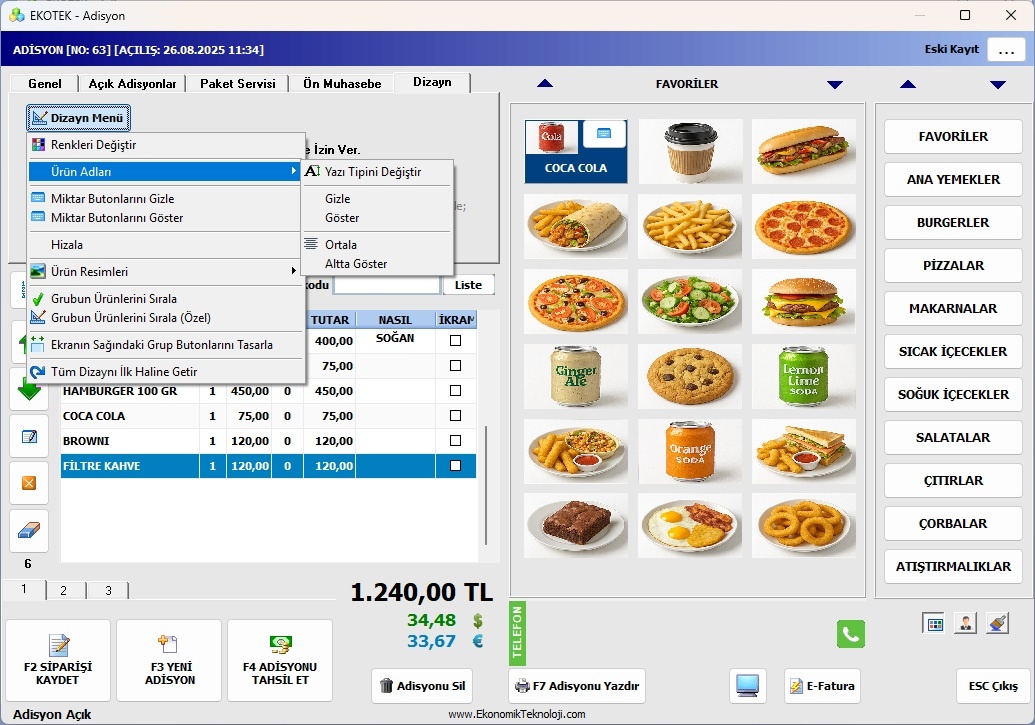Click the Liste button
1035x725 pixels.
coord(468,285)
